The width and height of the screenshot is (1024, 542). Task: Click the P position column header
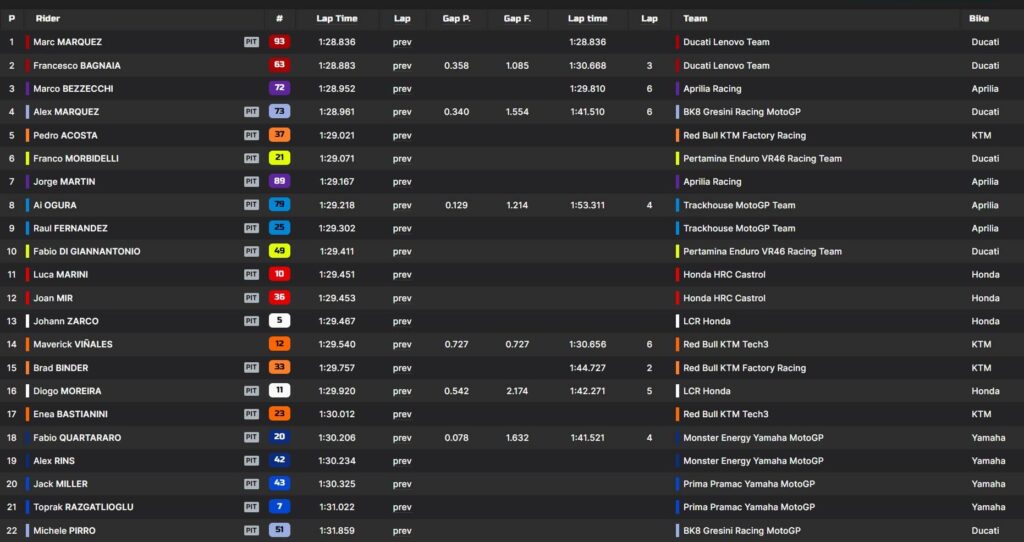(12, 19)
